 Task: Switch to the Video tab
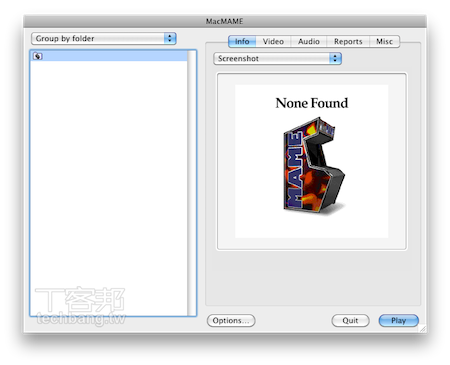point(273,41)
